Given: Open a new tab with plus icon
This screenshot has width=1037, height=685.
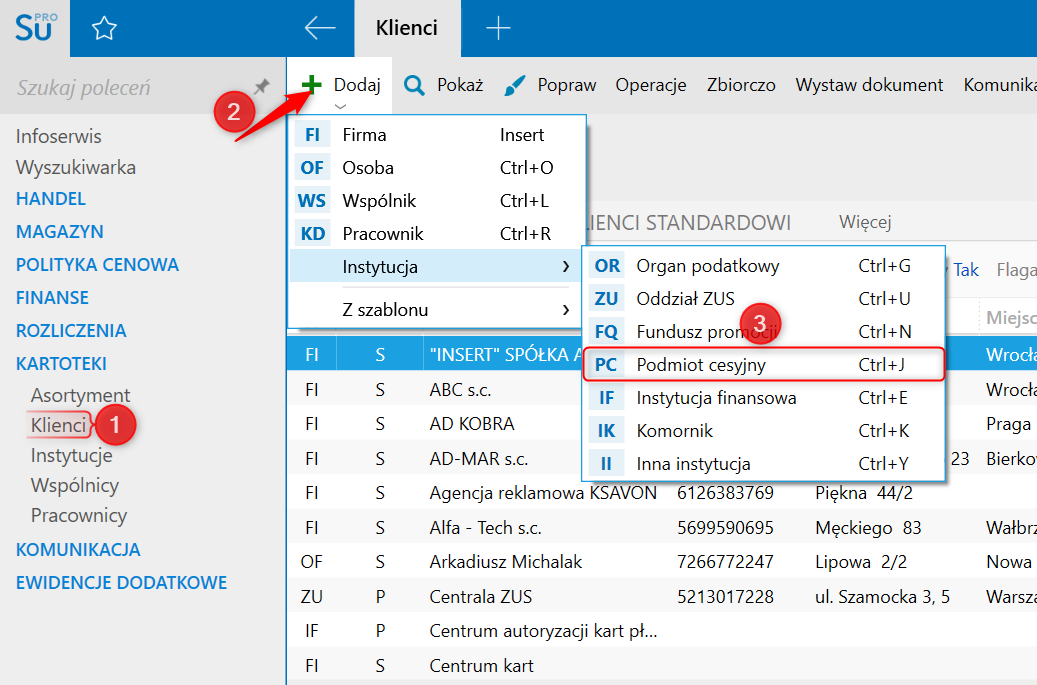Looking at the screenshot, I should click(x=498, y=29).
